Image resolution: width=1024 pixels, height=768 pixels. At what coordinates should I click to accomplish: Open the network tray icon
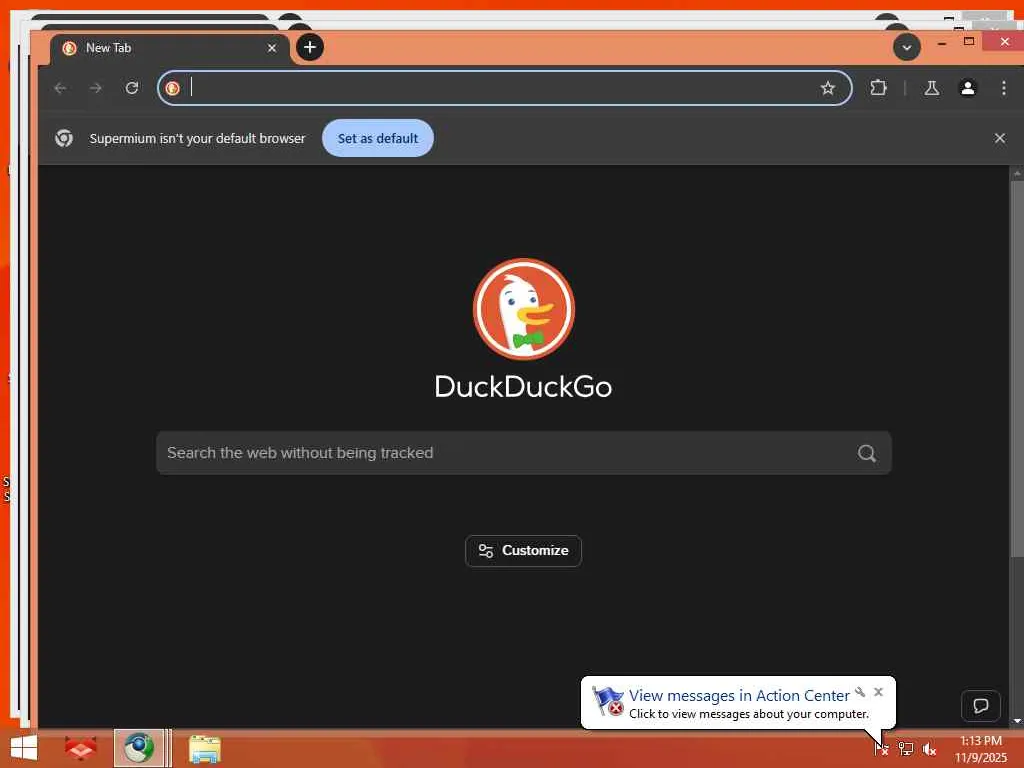pyautogui.click(x=905, y=748)
